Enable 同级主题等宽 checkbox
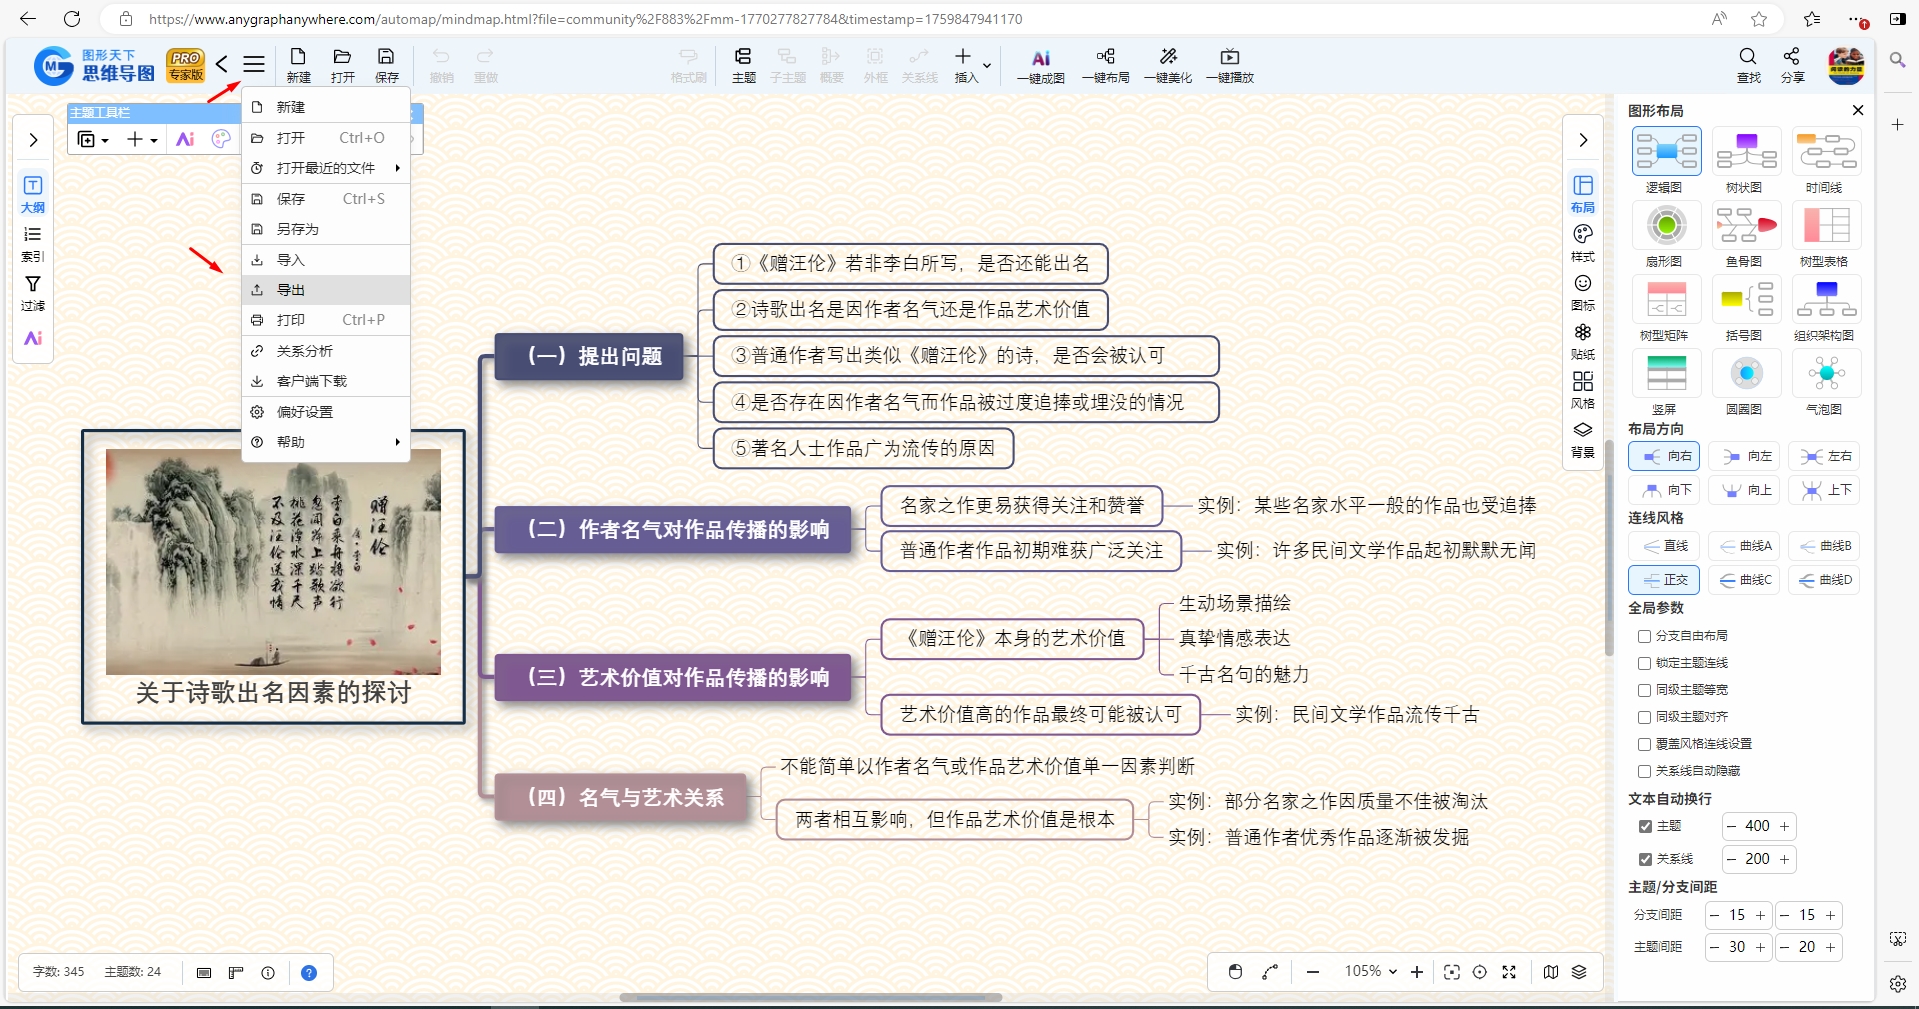Image resolution: width=1919 pixels, height=1009 pixels. pos(1644,690)
